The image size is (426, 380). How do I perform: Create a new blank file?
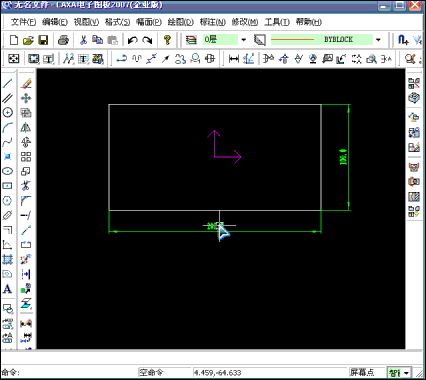pyautogui.click(x=14, y=40)
